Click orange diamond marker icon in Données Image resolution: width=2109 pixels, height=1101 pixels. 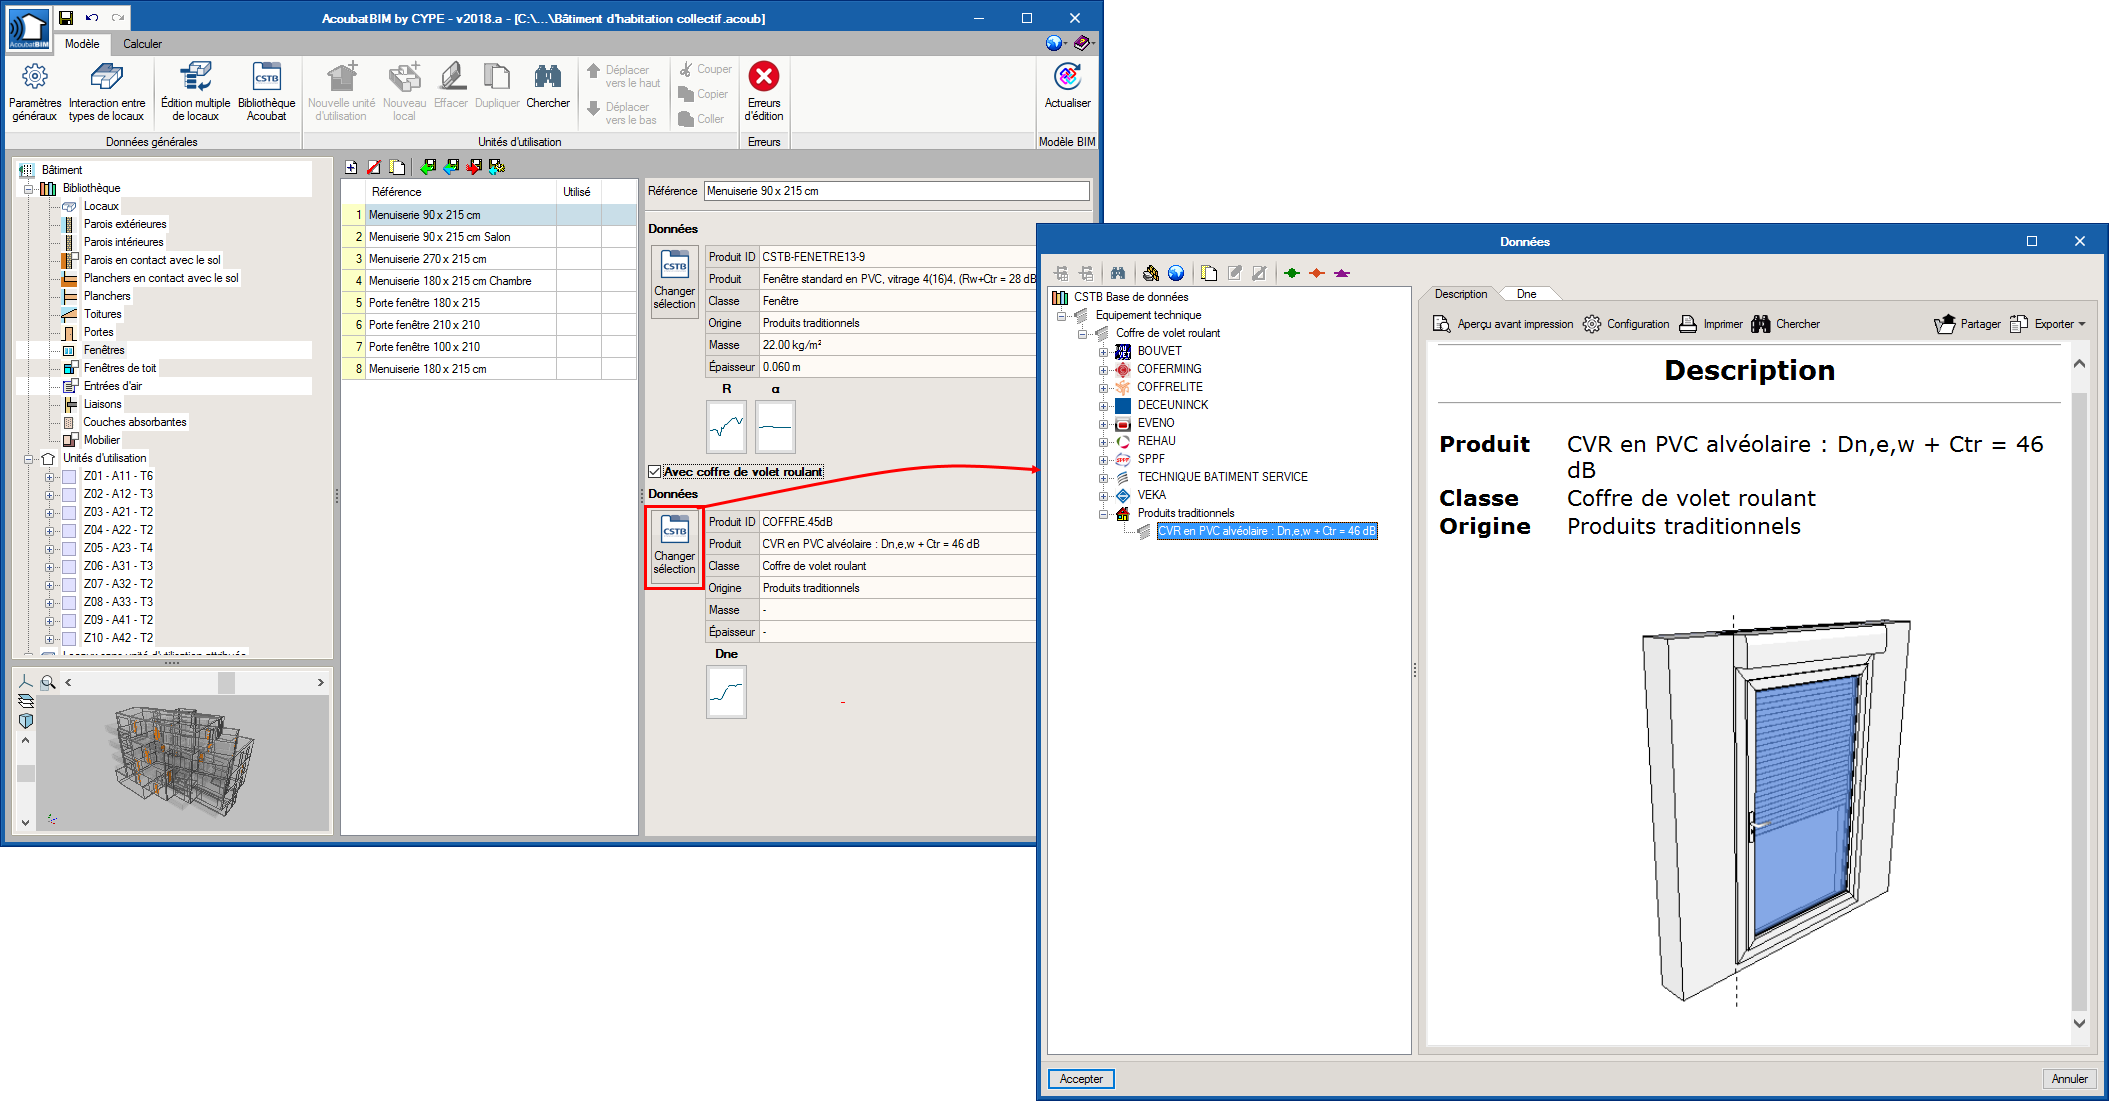coord(1317,273)
